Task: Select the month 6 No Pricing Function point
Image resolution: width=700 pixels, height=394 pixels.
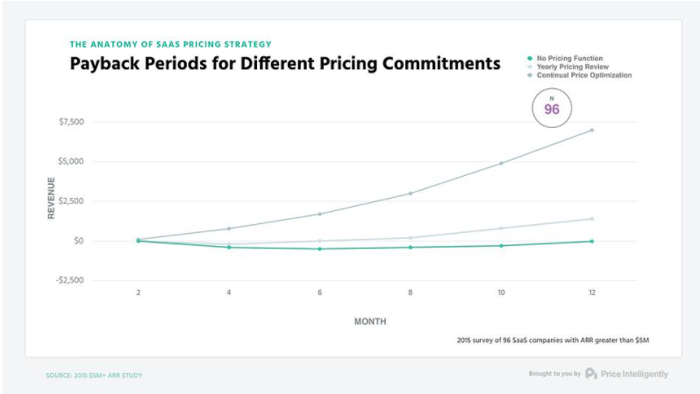Action: [320, 249]
